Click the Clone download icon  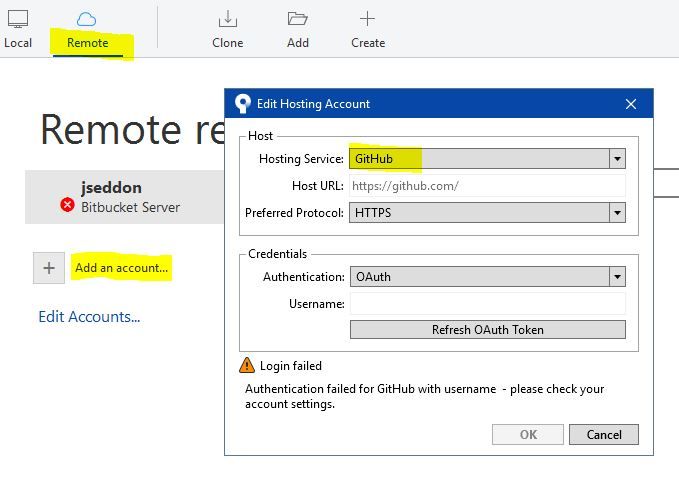[227, 19]
